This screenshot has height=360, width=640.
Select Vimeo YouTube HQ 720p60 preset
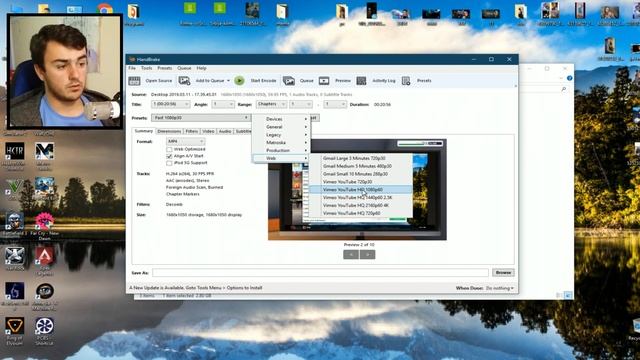tap(361, 213)
